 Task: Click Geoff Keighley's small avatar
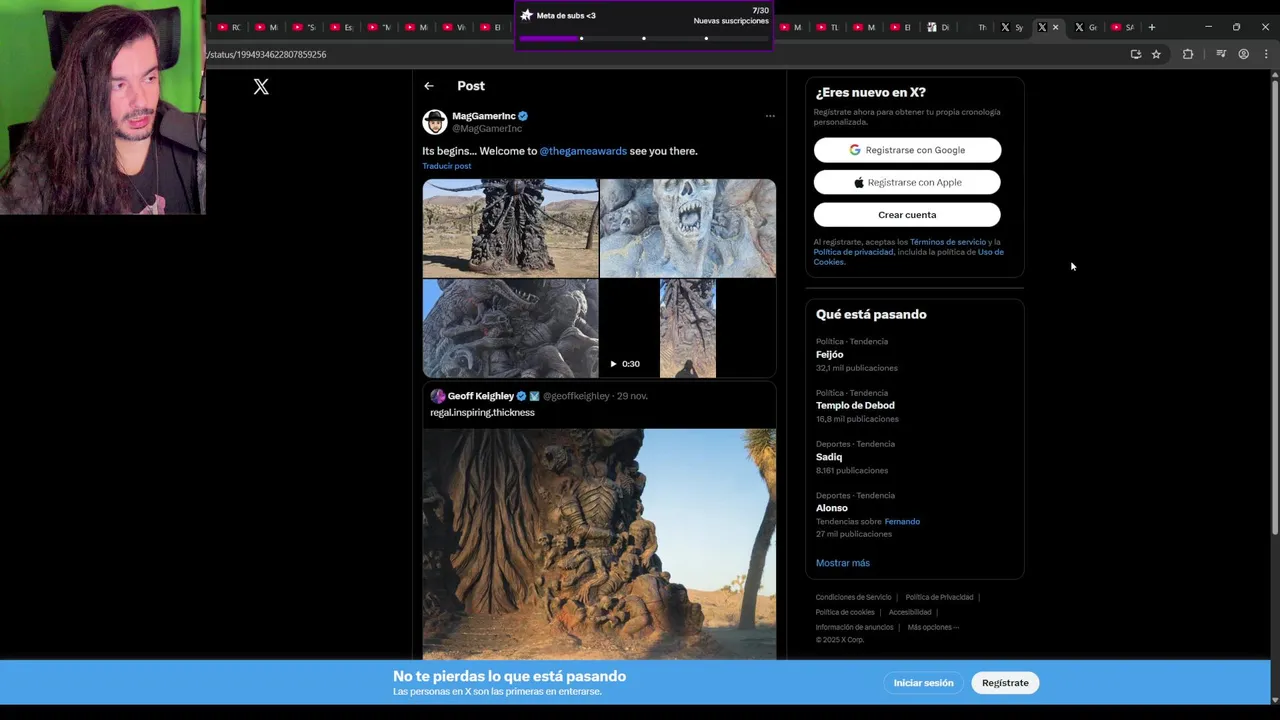[437, 396]
